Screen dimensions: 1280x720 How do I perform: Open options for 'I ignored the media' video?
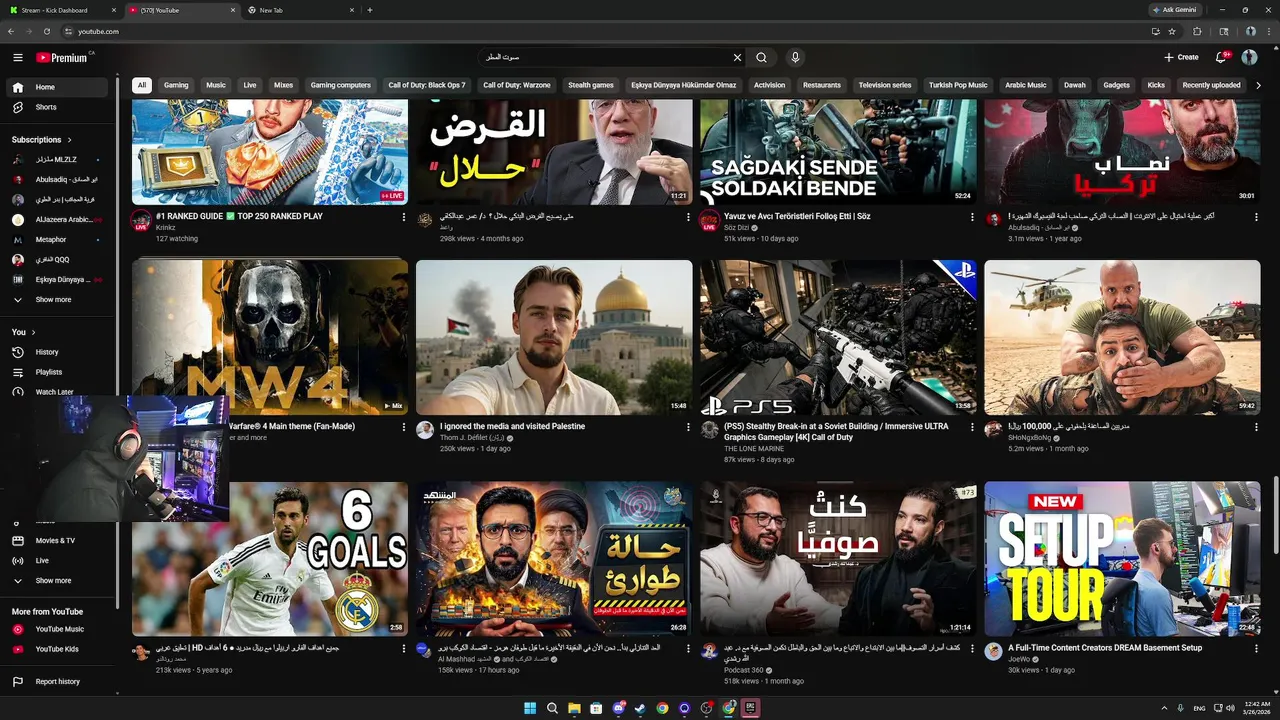[688, 427]
